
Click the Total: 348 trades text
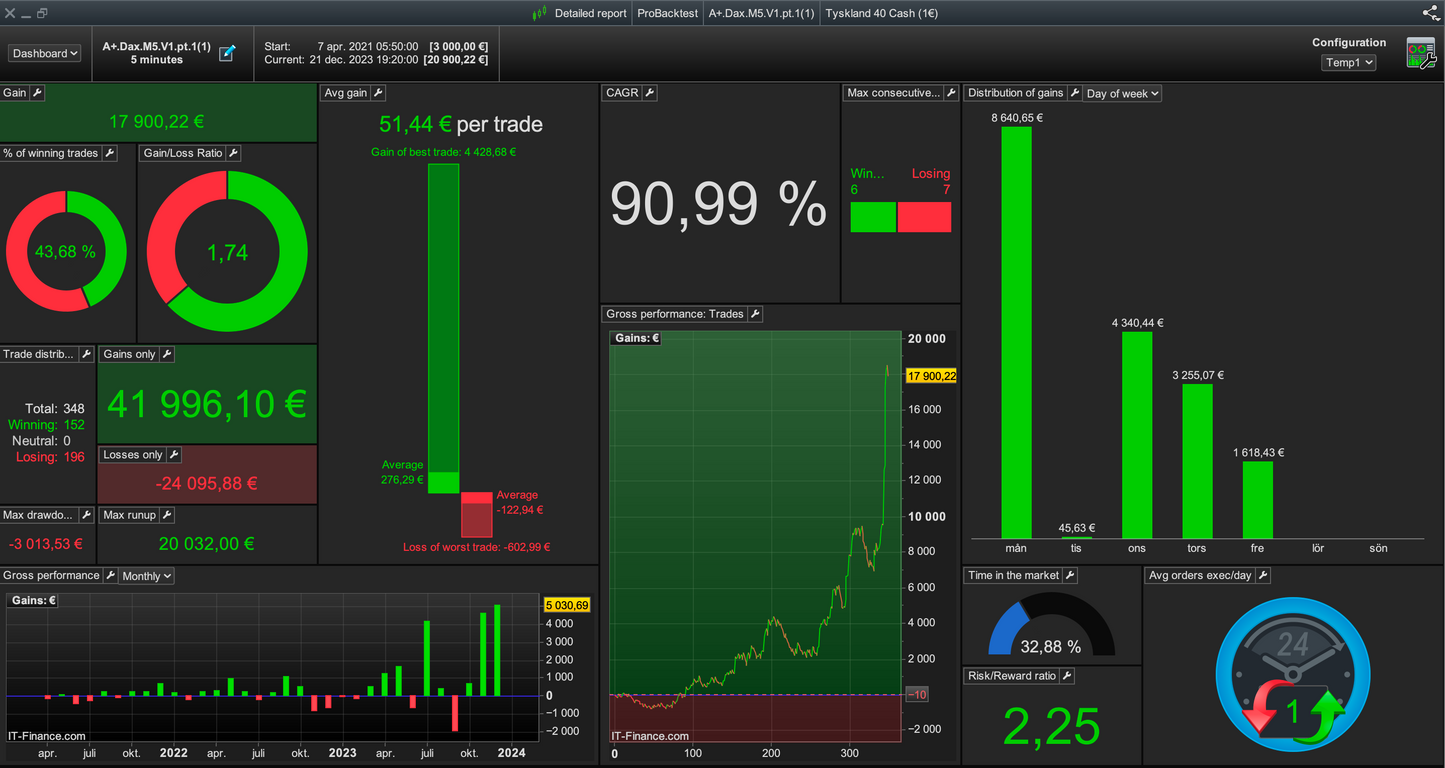(x=55, y=408)
